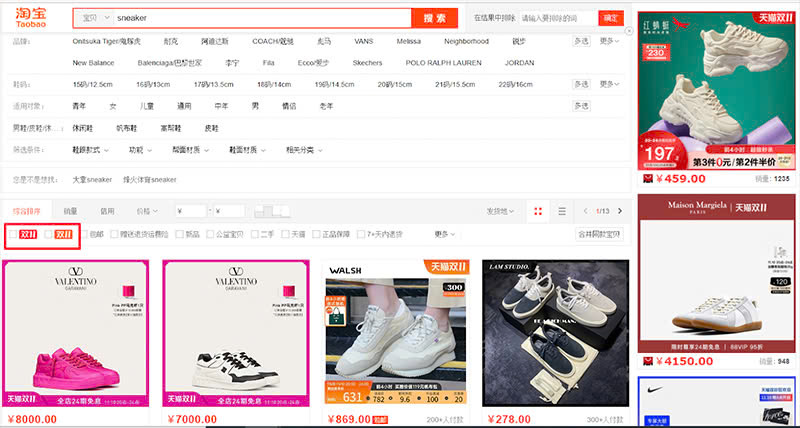Image resolution: width=800 pixels, height=428 pixels.
Task: Click Tmall icon beside ¥459.00
Action: pos(647,179)
